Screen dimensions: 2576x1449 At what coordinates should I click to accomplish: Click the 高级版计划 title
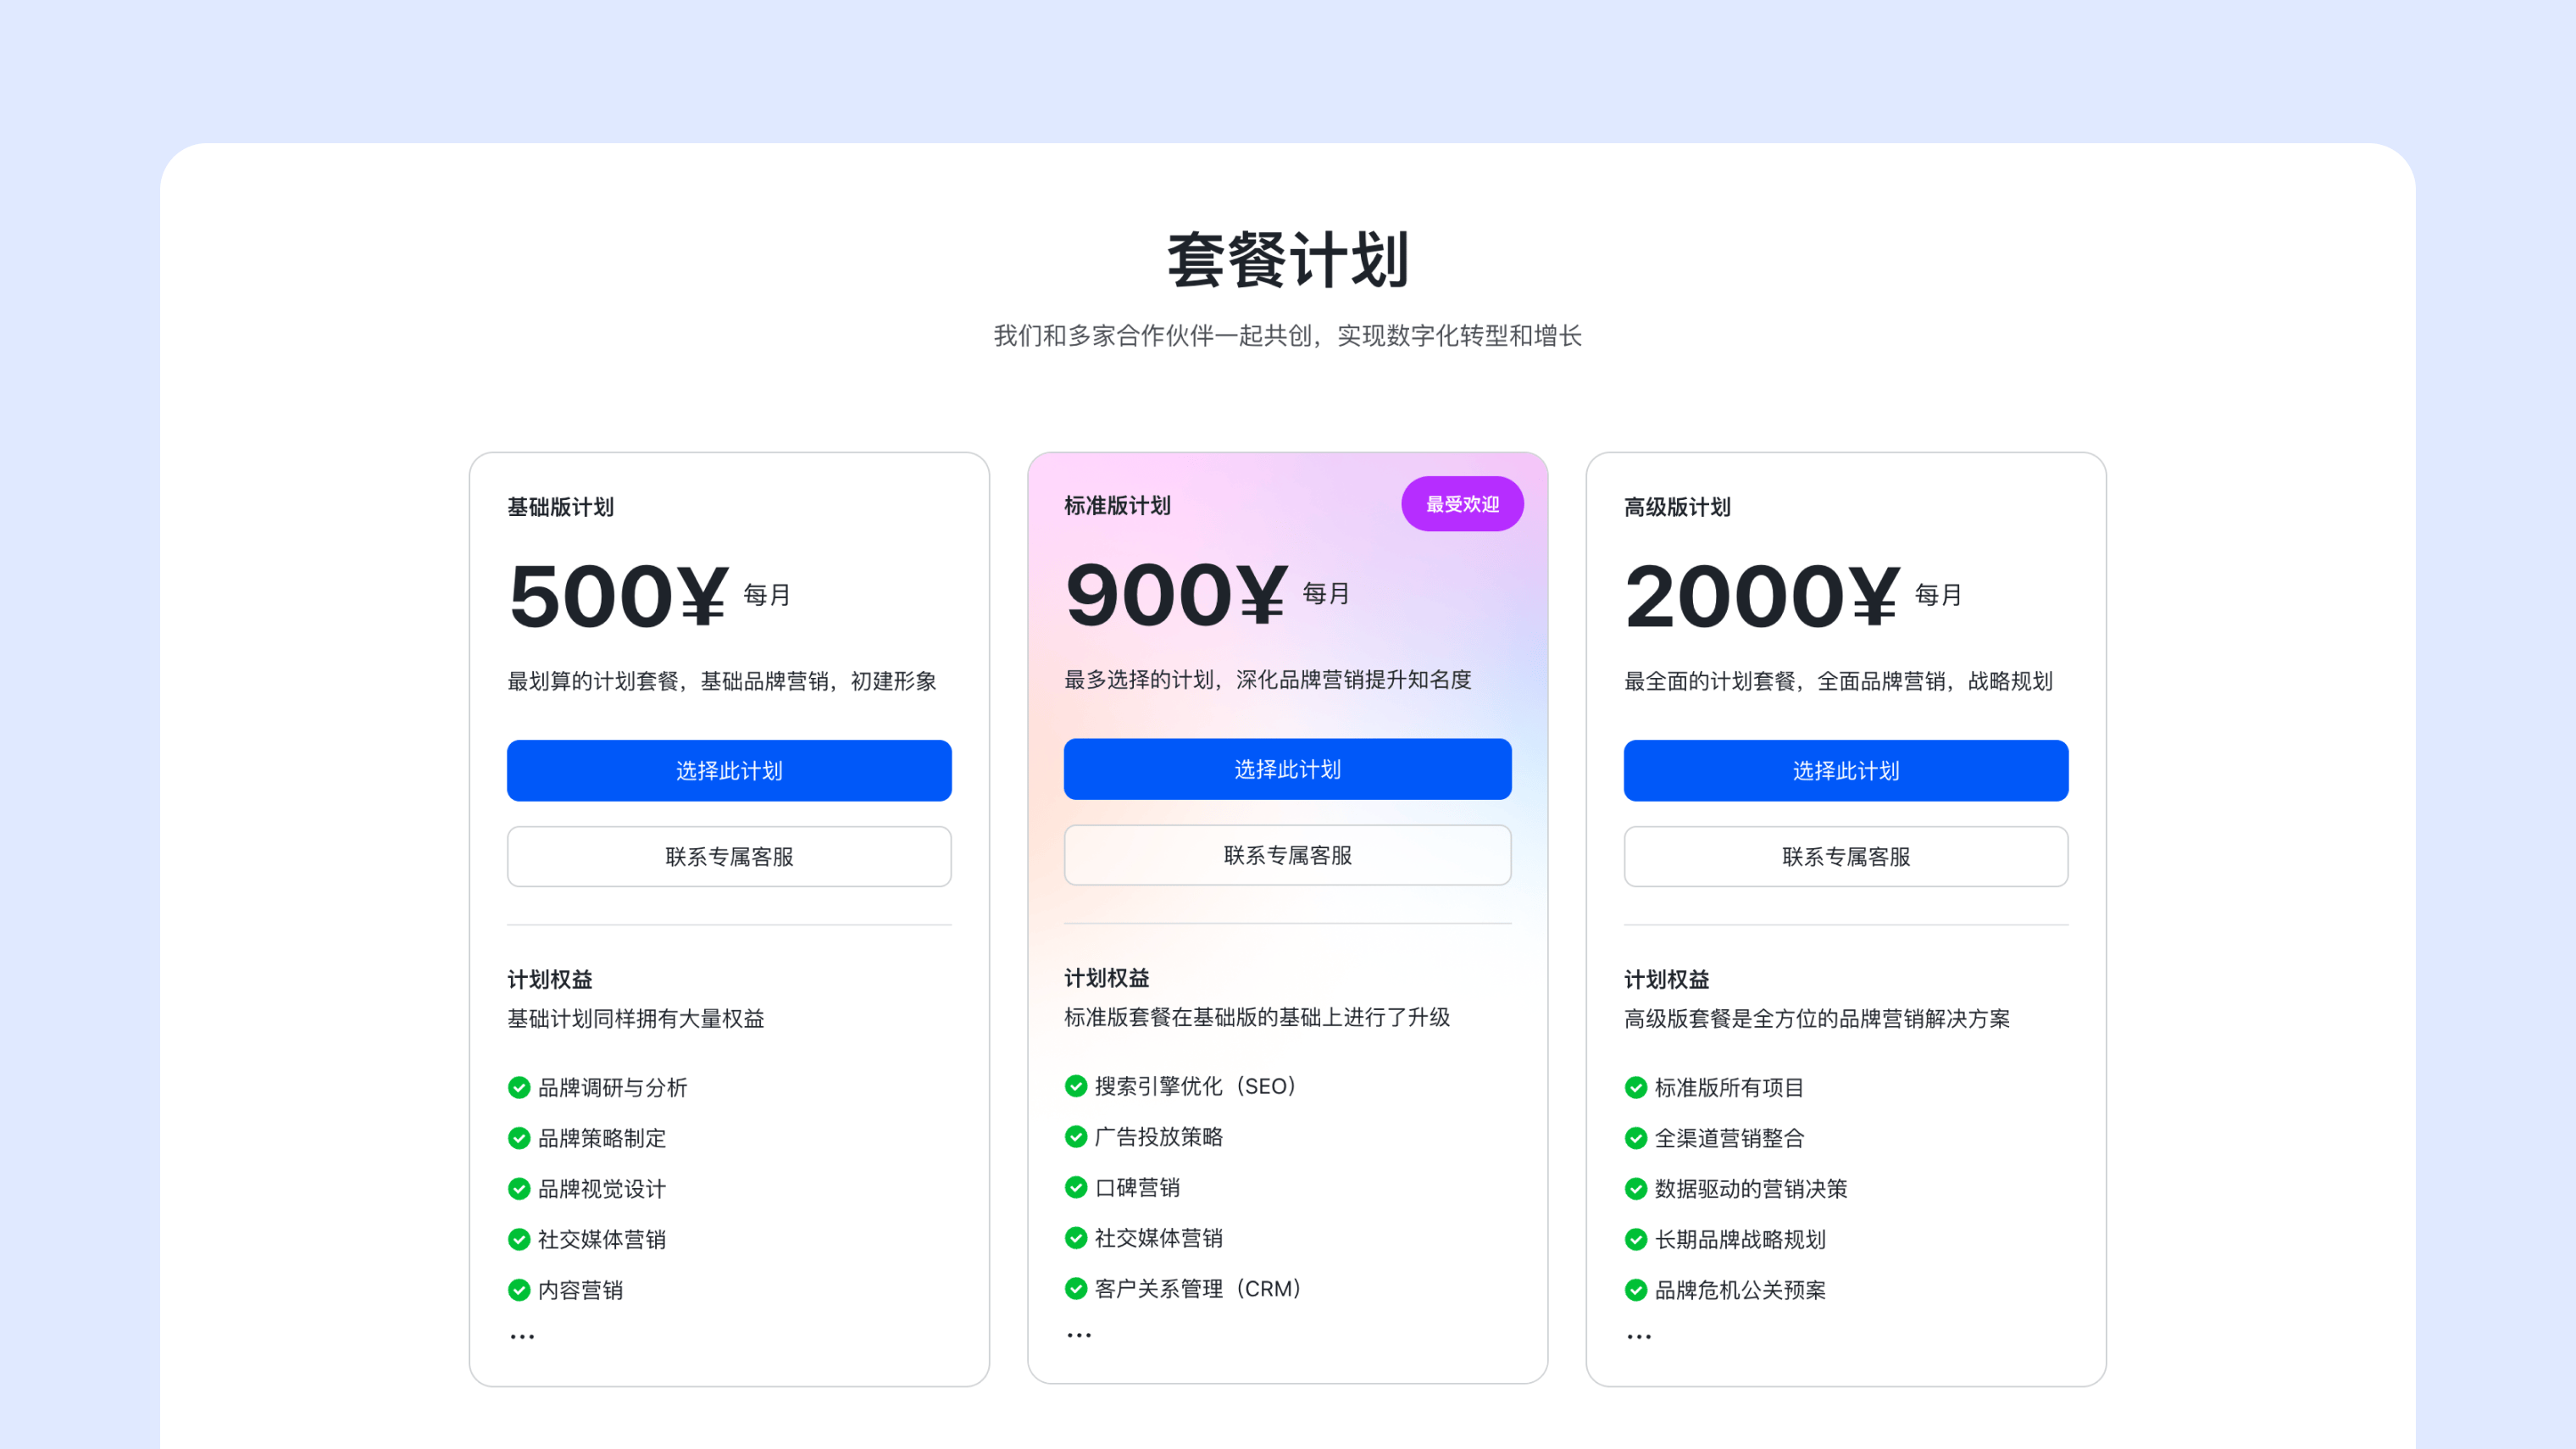(x=1677, y=507)
